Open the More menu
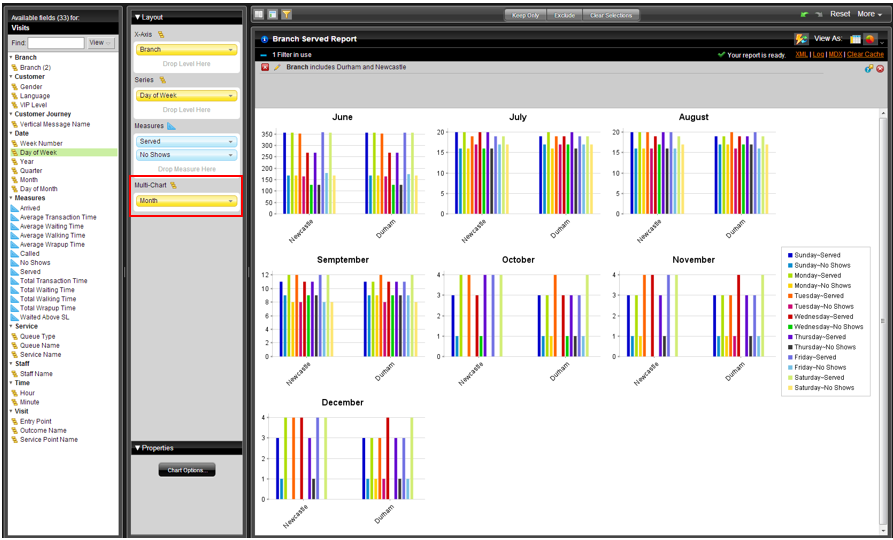The image size is (893, 540). [869, 15]
